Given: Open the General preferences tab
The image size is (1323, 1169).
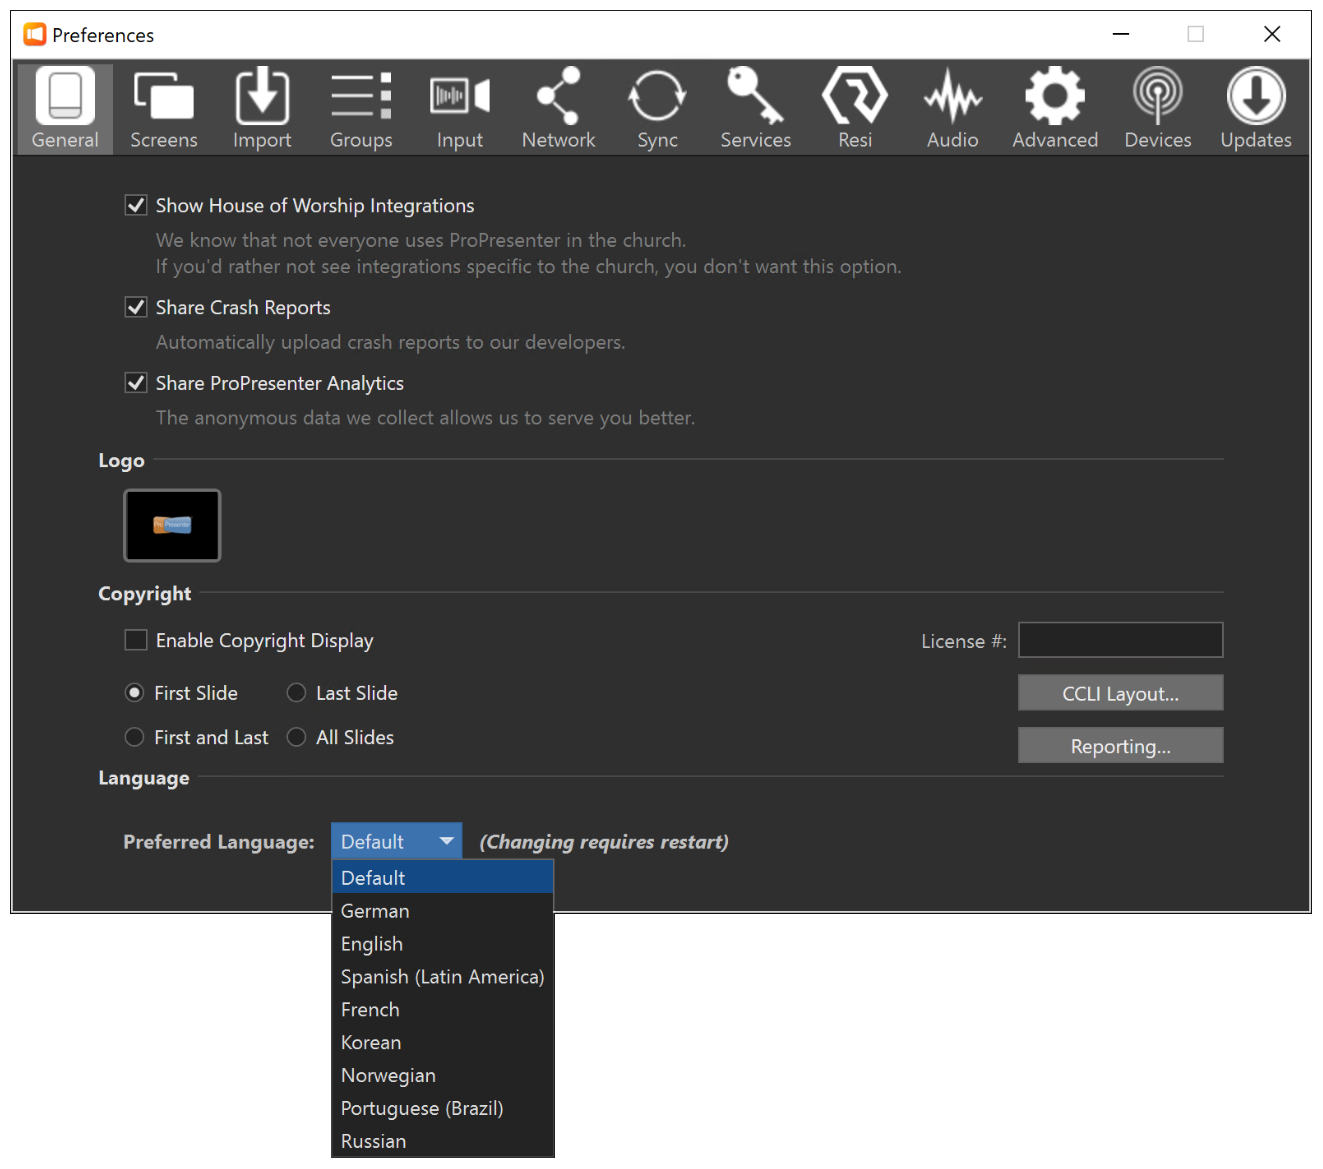Looking at the screenshot, I should 65,108.
